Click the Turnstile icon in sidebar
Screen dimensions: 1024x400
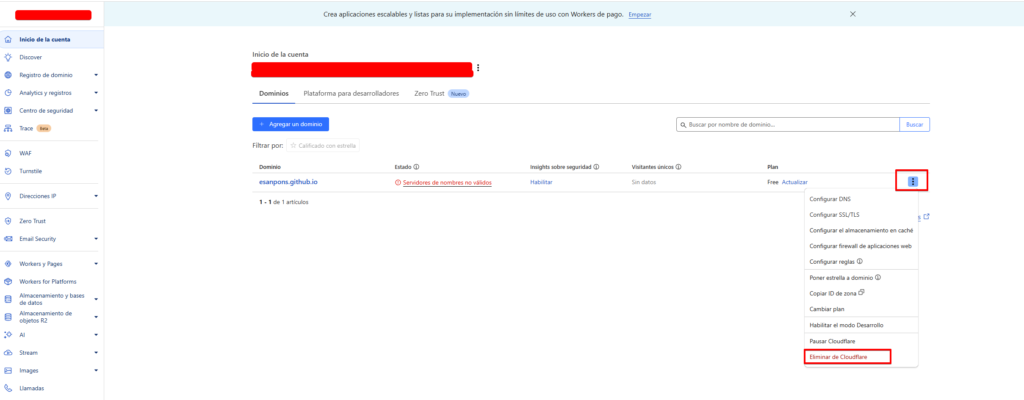(x=8, y=171)
